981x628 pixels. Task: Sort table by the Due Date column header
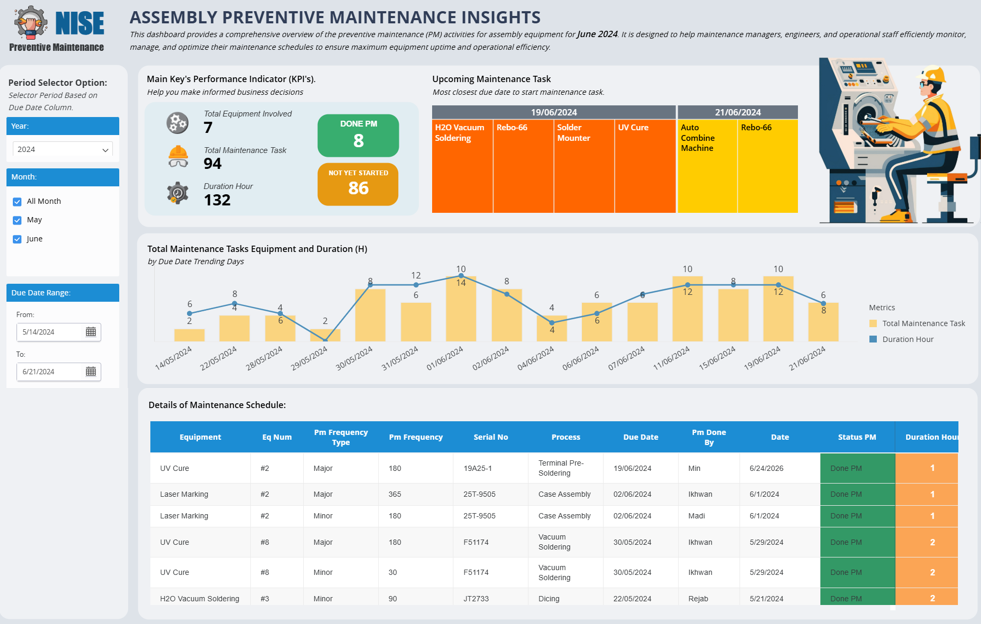click(x=640, y=437)
